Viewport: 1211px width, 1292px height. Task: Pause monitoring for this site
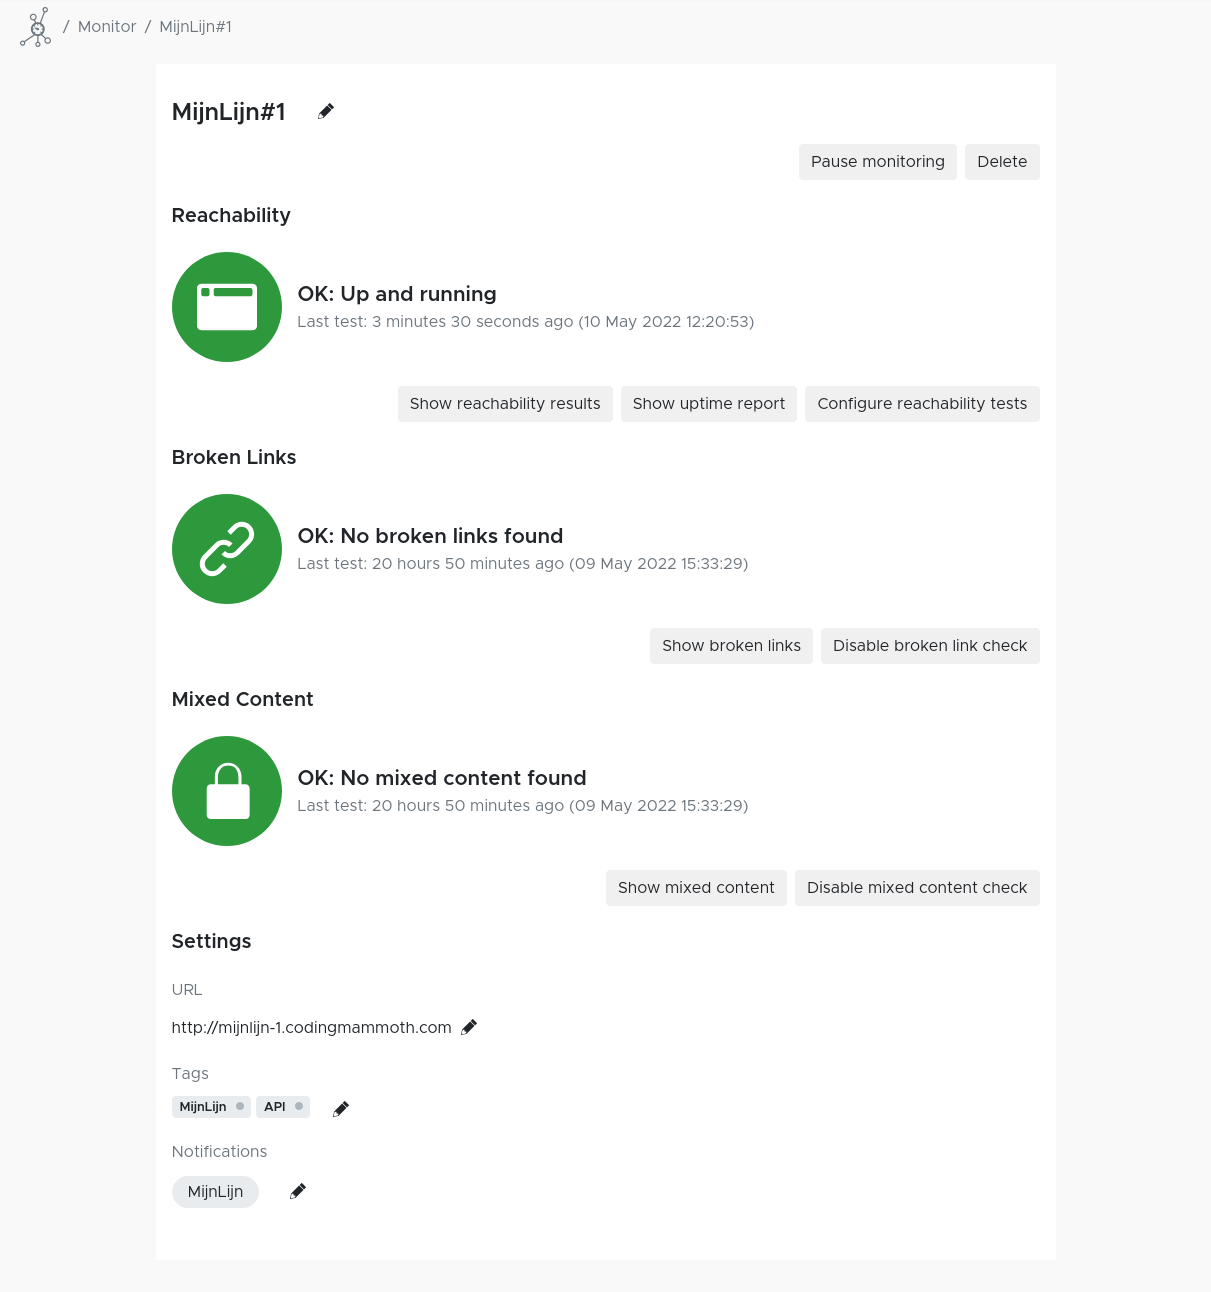(x=877, y=162)
